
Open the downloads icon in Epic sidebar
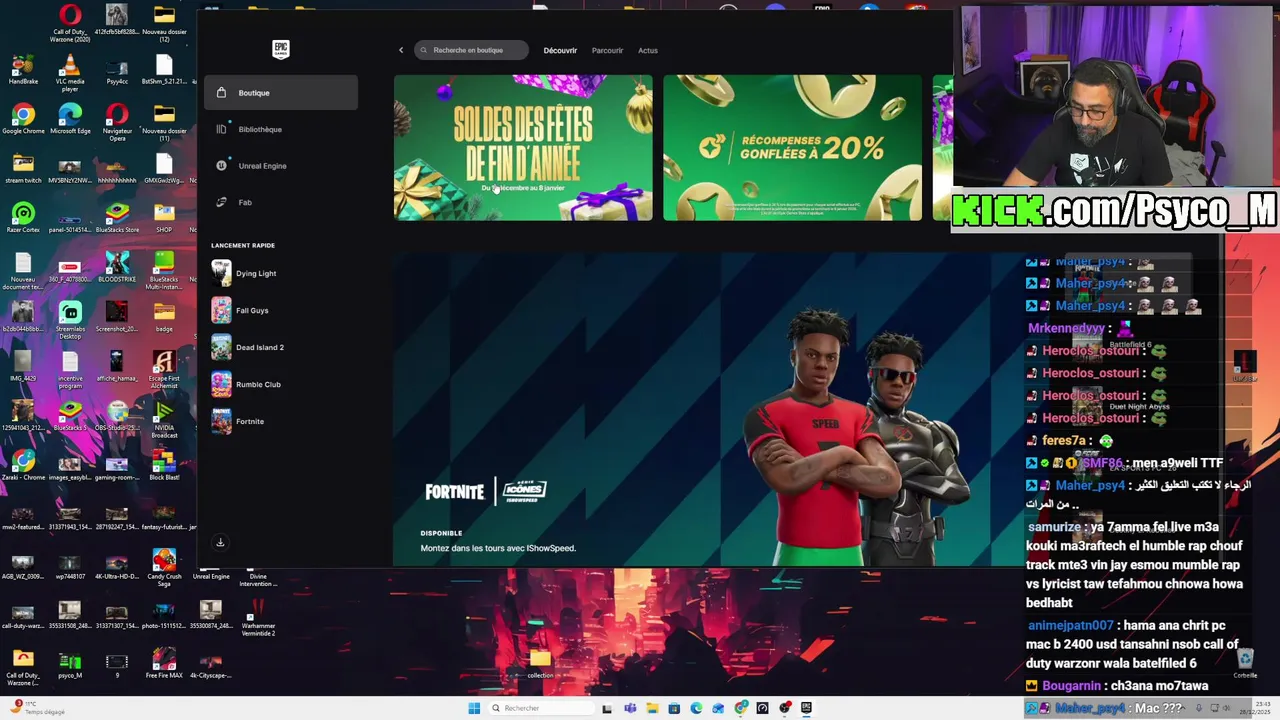click(221, 542)
